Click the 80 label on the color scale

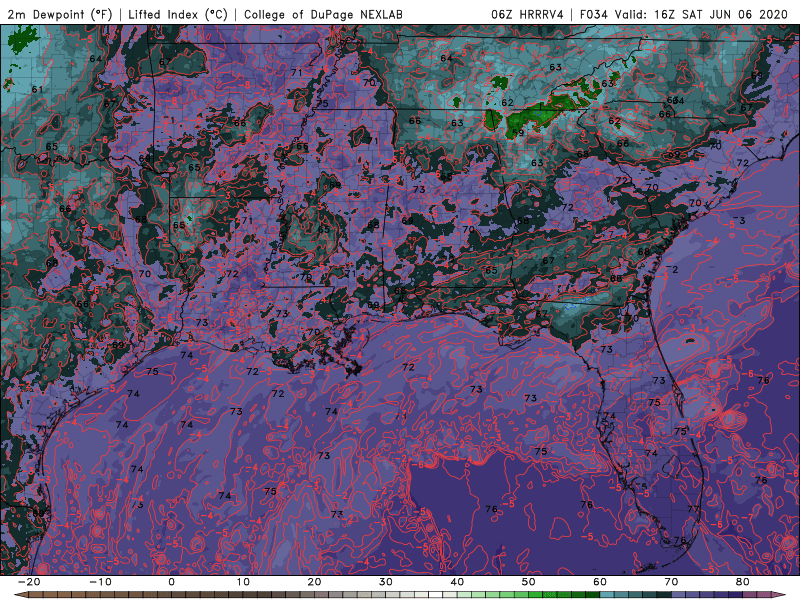tap(743, 582)
